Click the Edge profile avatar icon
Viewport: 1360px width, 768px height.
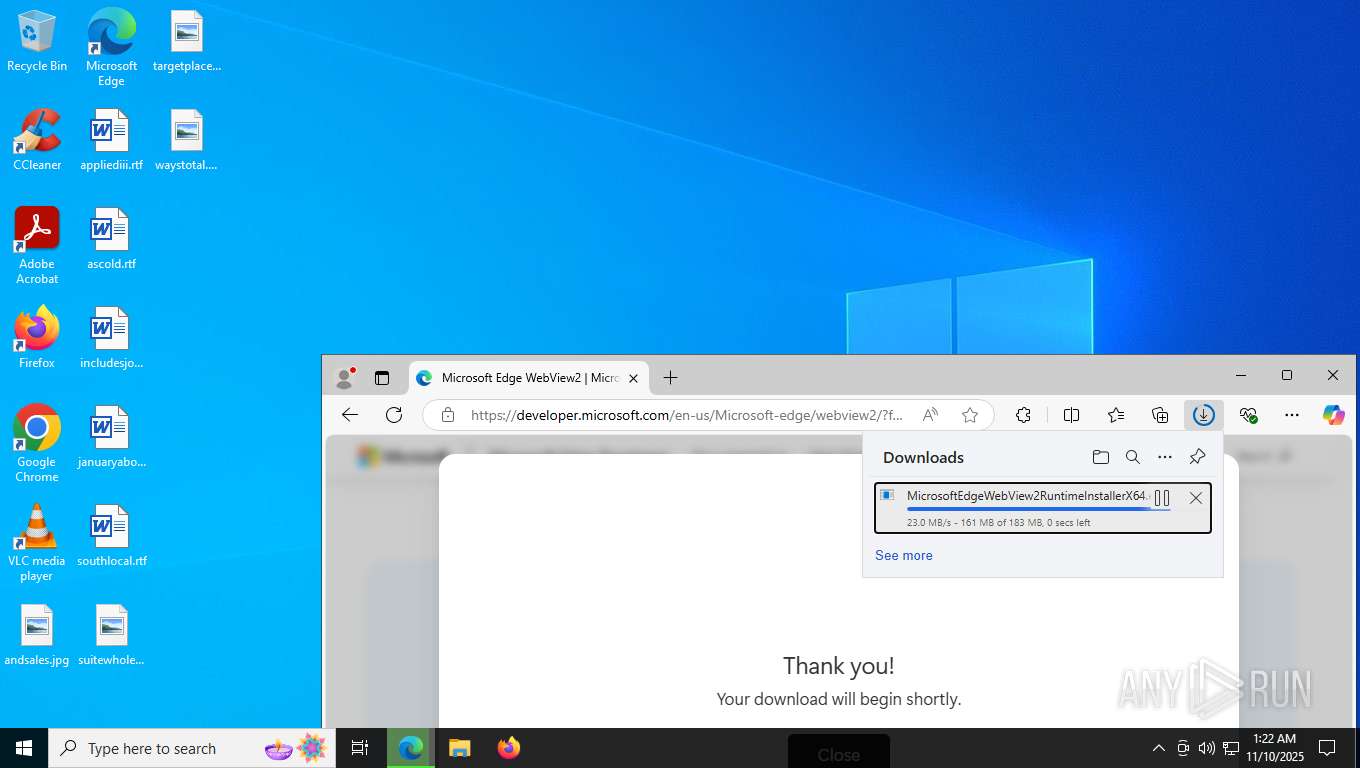pos(345,377)
